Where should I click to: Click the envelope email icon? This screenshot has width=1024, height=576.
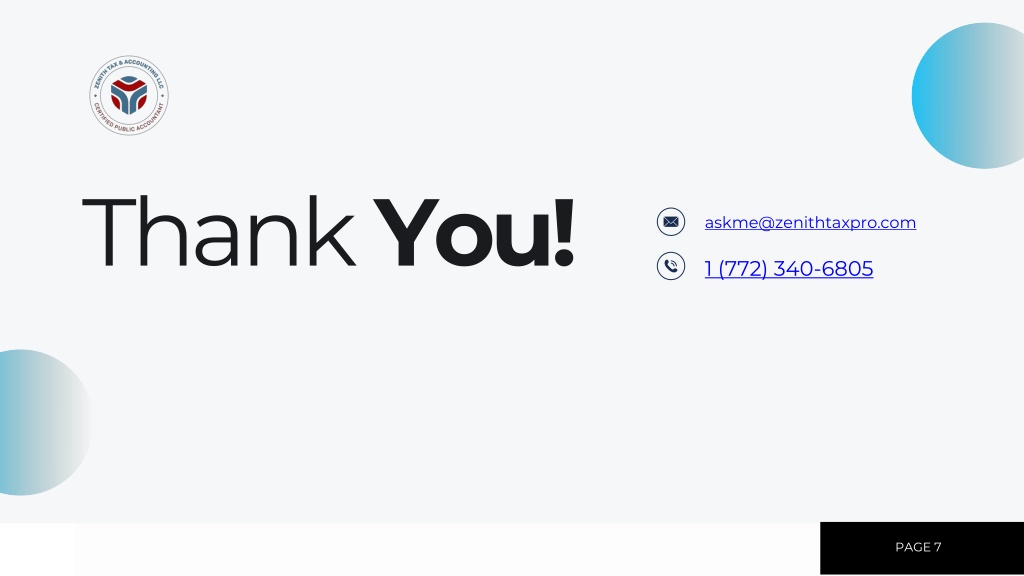coord(671,222)
